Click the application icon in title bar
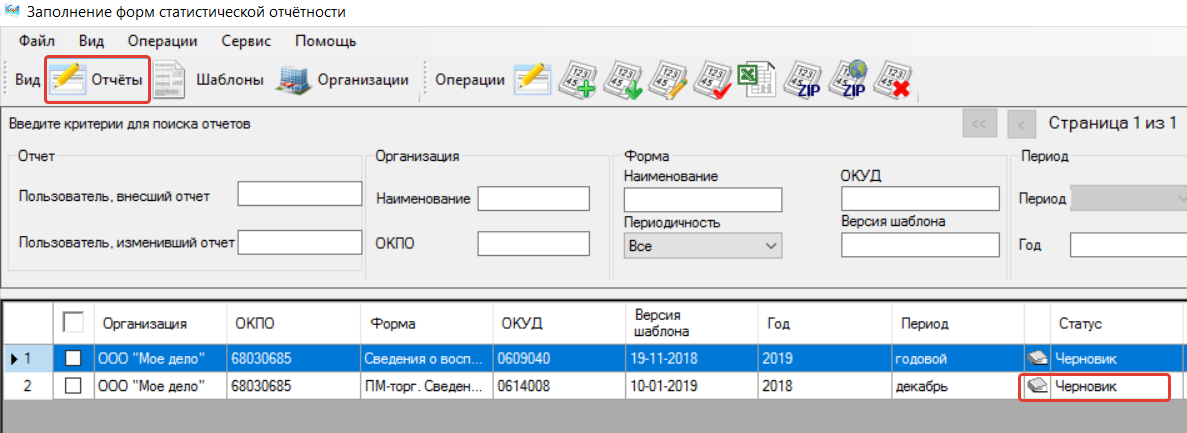Viewport: 1187px width, 433px height. pyautogui.click(x=11, y=11)
